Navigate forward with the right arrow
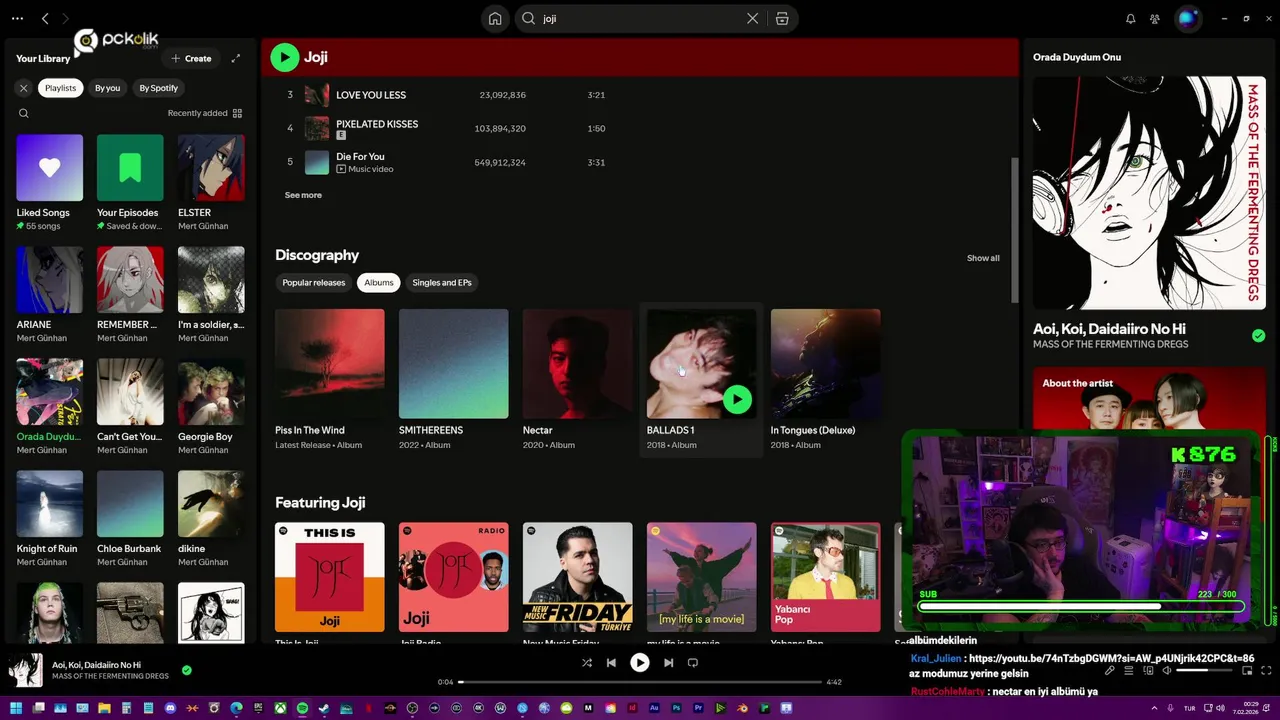Image resolution: width=1280 pixels, height=720 pixels. [66, 18]
